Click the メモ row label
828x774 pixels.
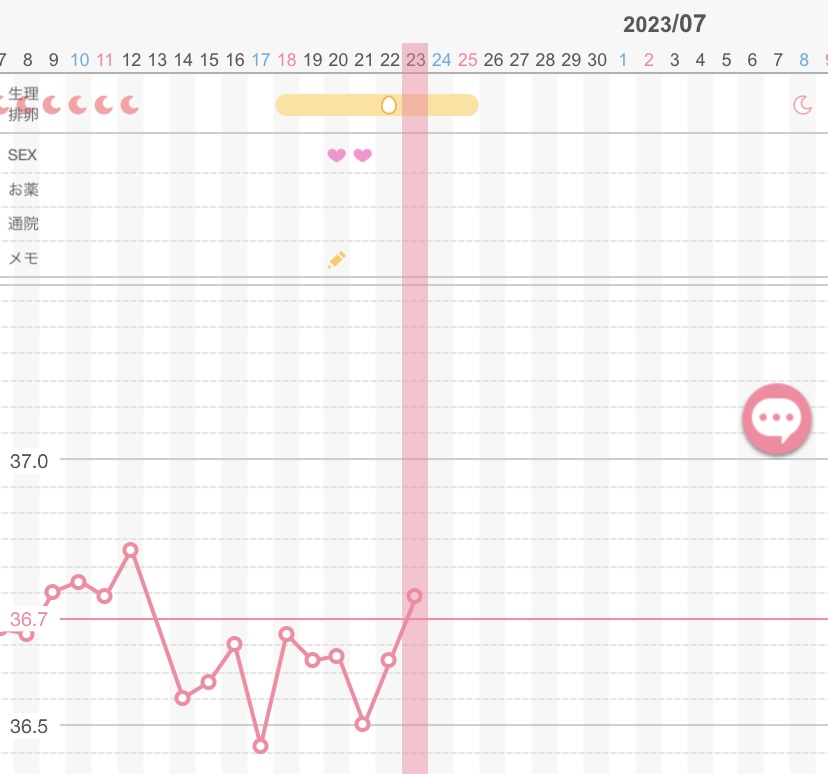tap(23, 258)
